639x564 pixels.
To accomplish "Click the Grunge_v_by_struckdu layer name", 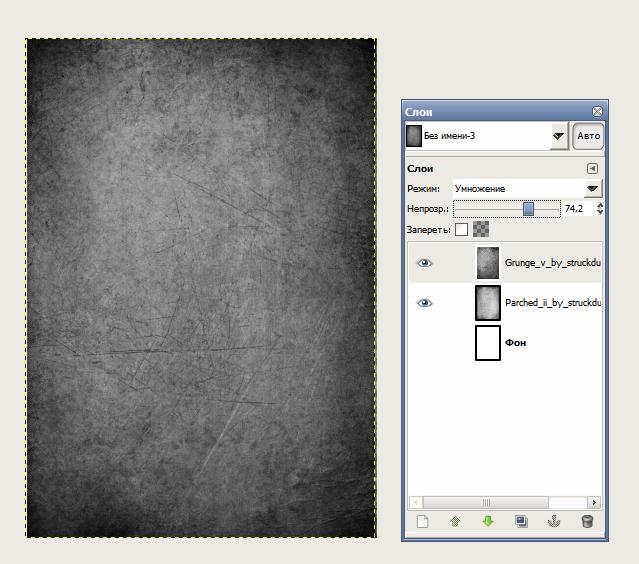I will [553, 263].
